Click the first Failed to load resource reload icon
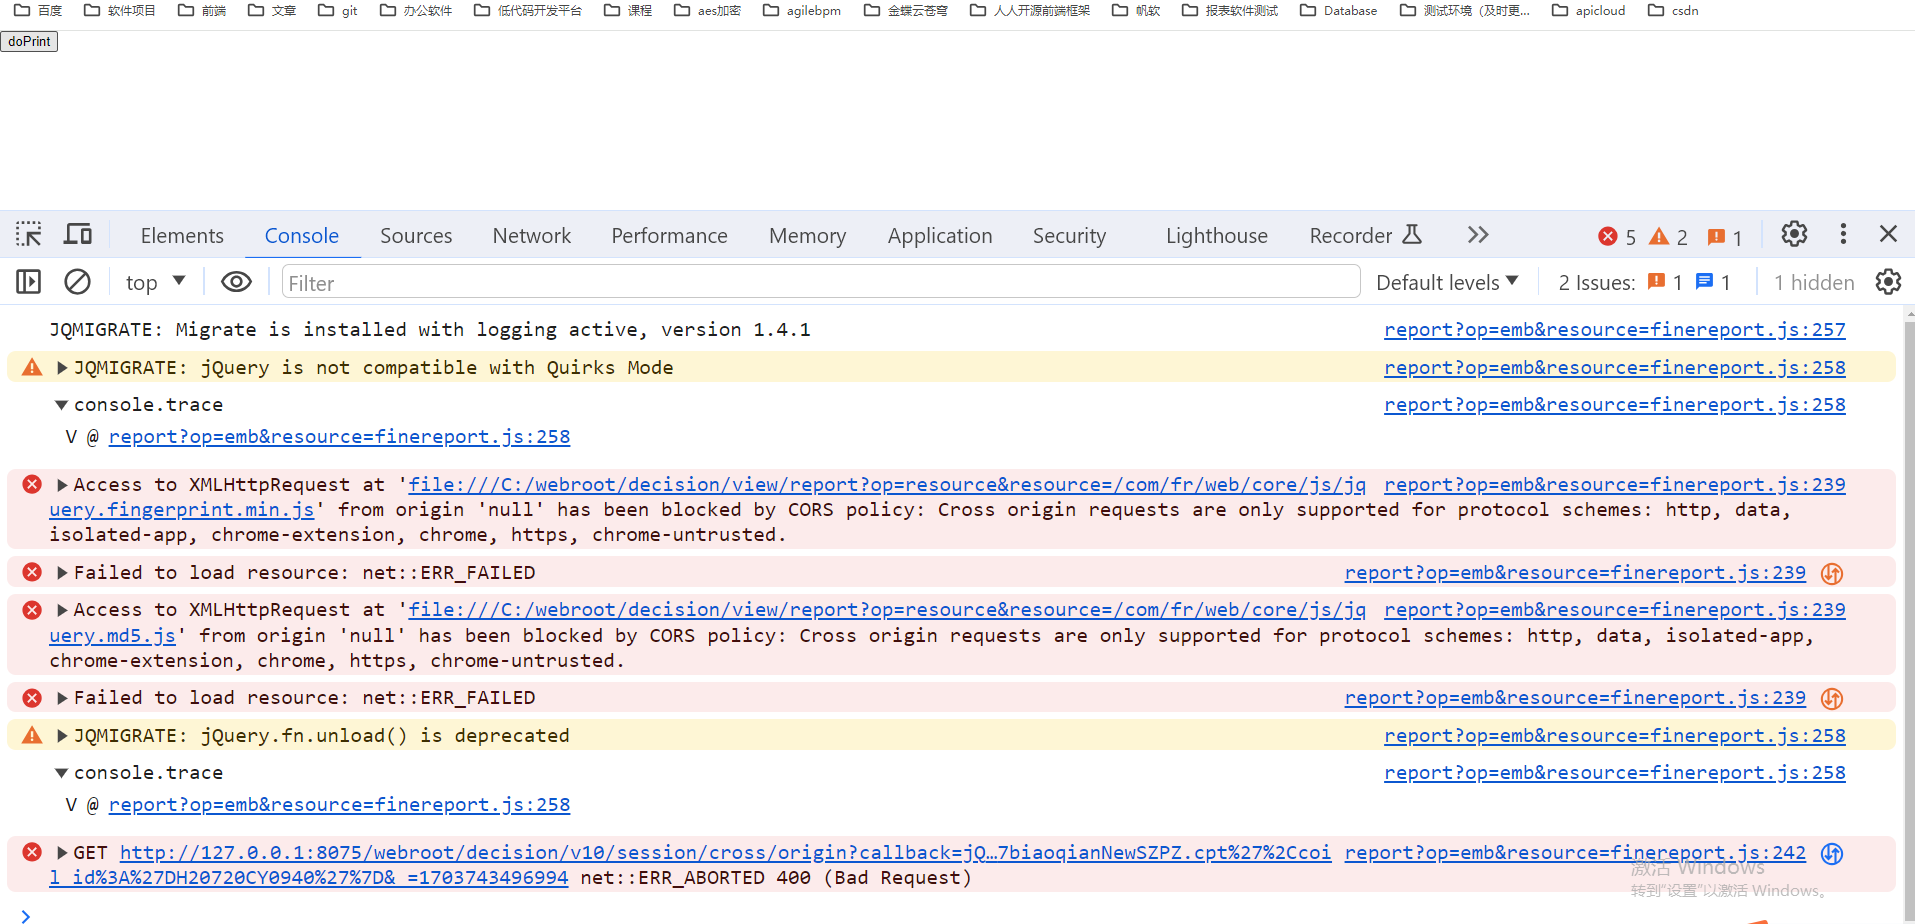 pyautogui.click(x=1832, y=573)
